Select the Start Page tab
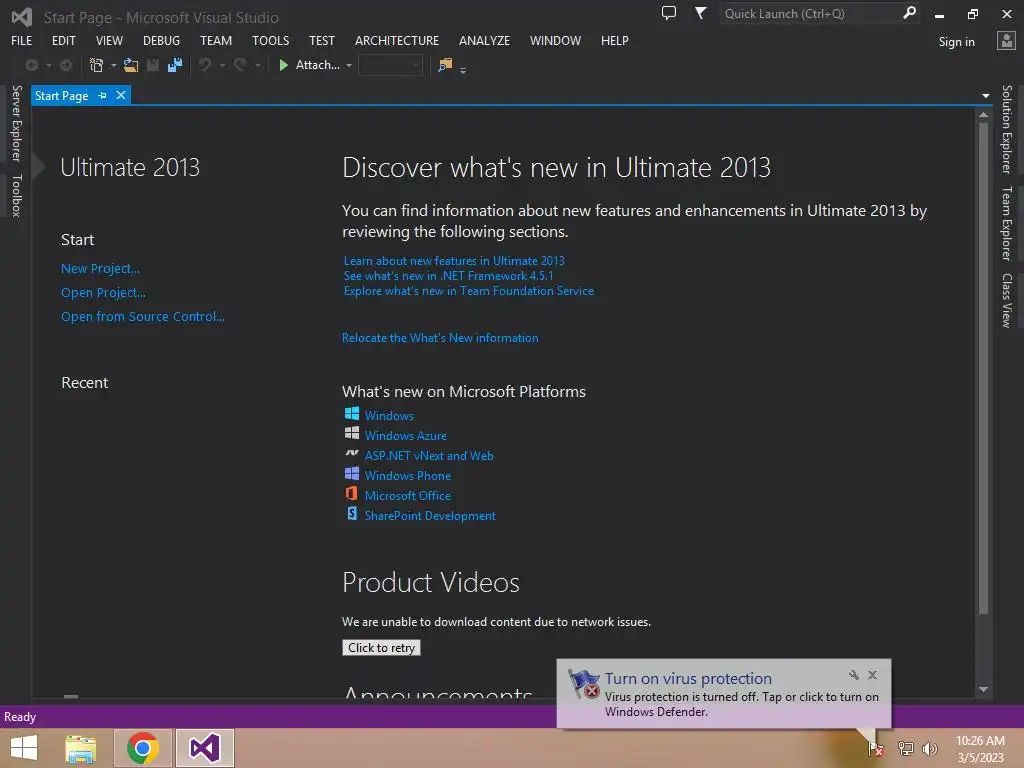Screen dimensions: 1024x768 click(x=61, y=96)
